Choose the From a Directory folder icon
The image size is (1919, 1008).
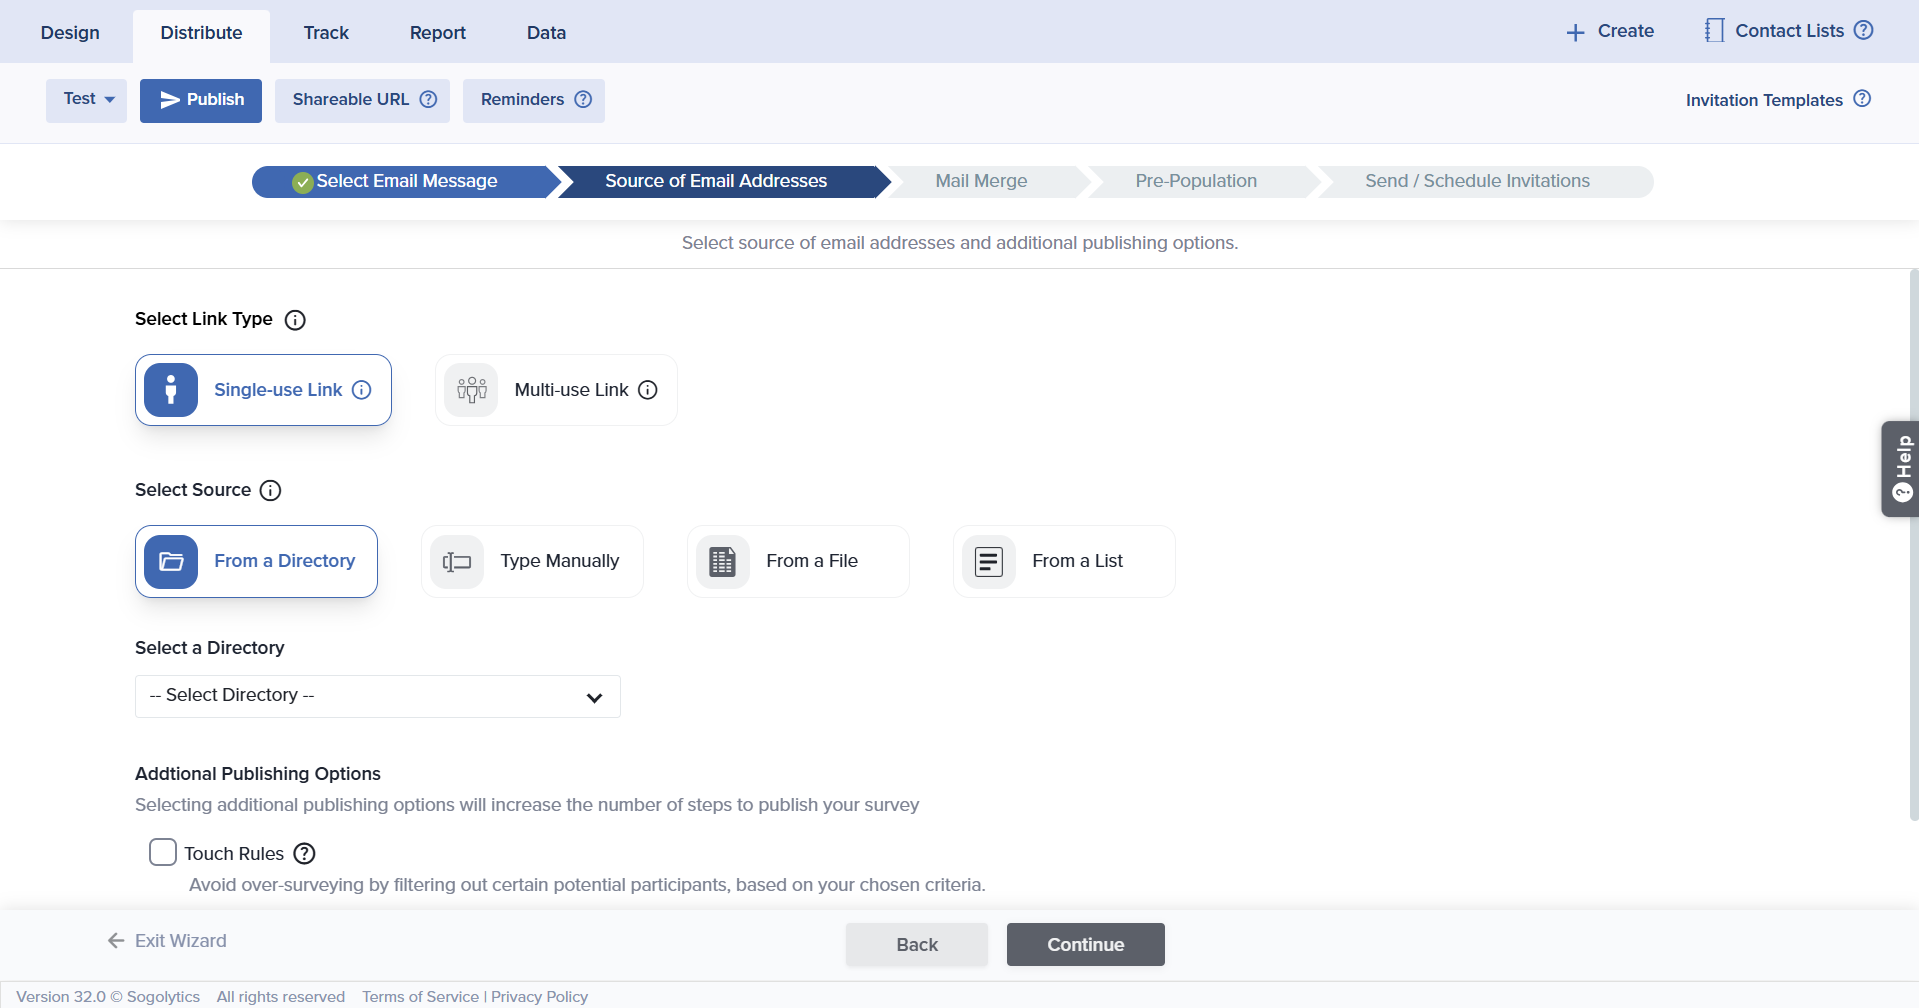click(171, 562)
